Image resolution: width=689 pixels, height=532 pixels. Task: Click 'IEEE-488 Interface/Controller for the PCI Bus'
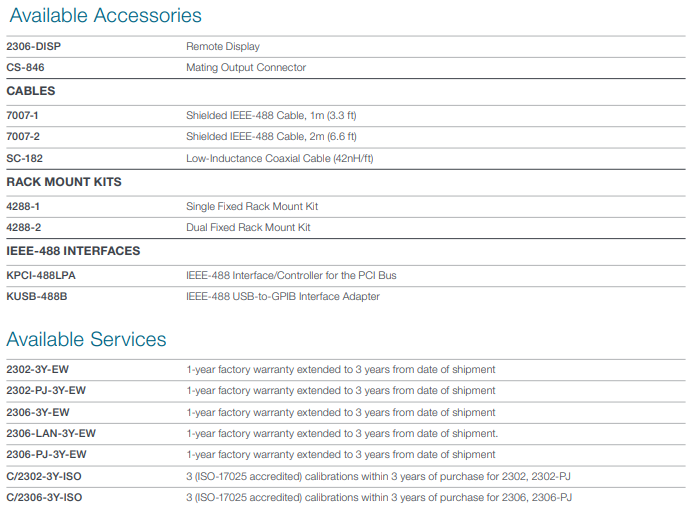tap(291, 275)
